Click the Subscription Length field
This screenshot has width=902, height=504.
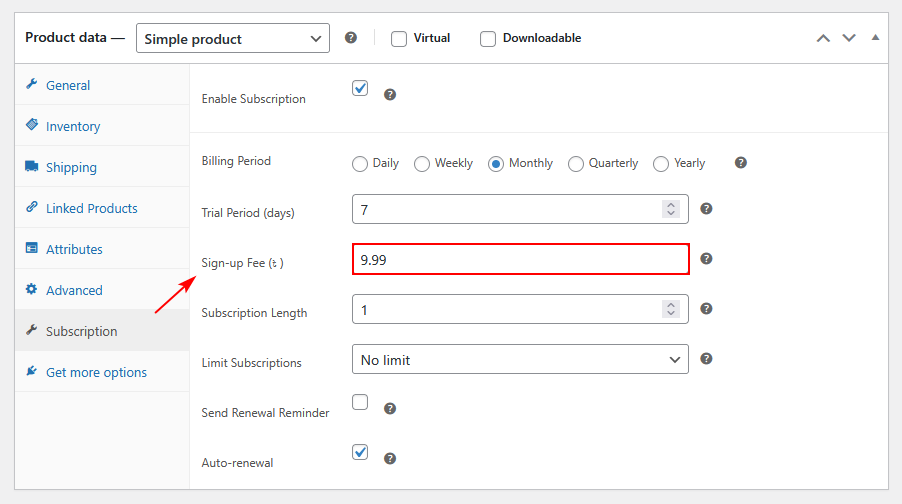tap(520, 309)
